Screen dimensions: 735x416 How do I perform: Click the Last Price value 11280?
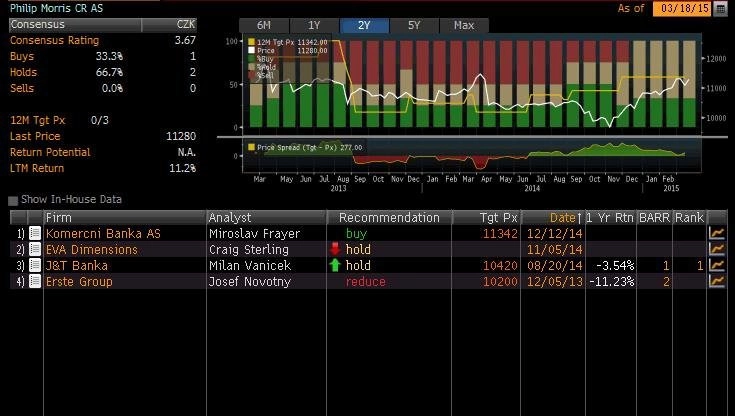point(181,136)
